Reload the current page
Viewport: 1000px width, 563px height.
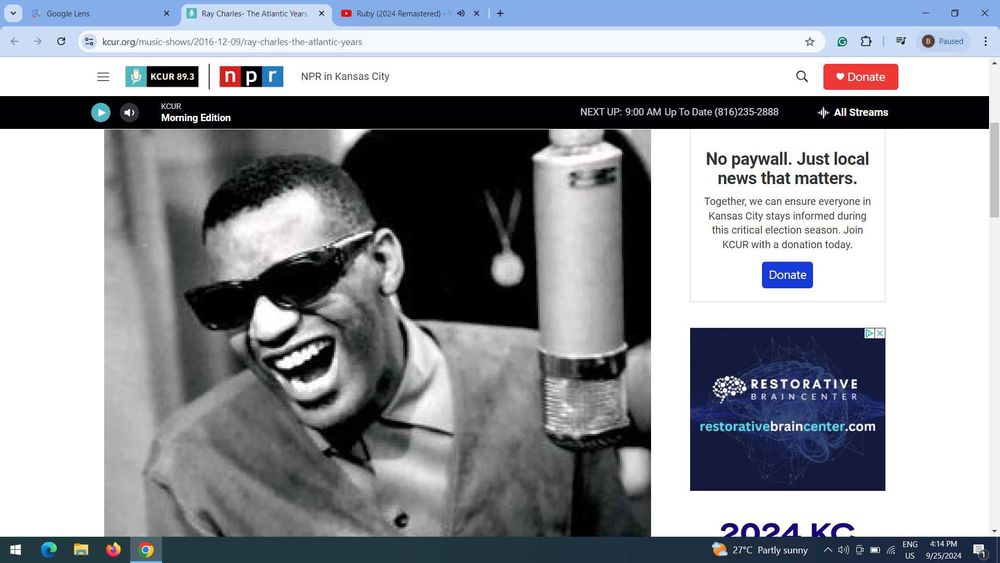click(x=61, y=41)
